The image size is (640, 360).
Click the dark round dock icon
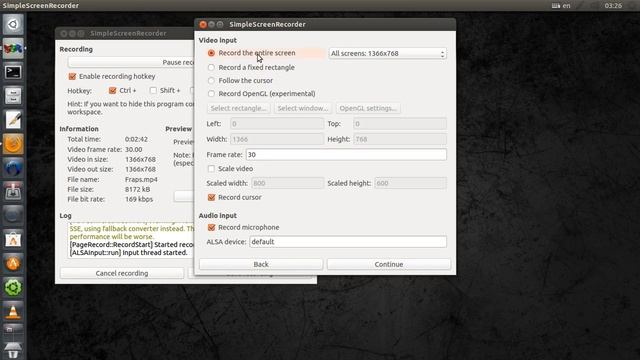pos(13,216)
